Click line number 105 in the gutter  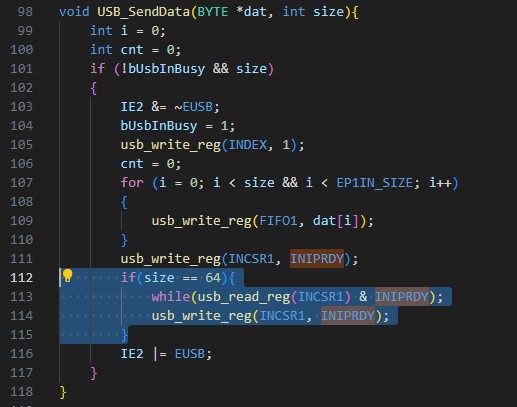click(x=22, y=145)
